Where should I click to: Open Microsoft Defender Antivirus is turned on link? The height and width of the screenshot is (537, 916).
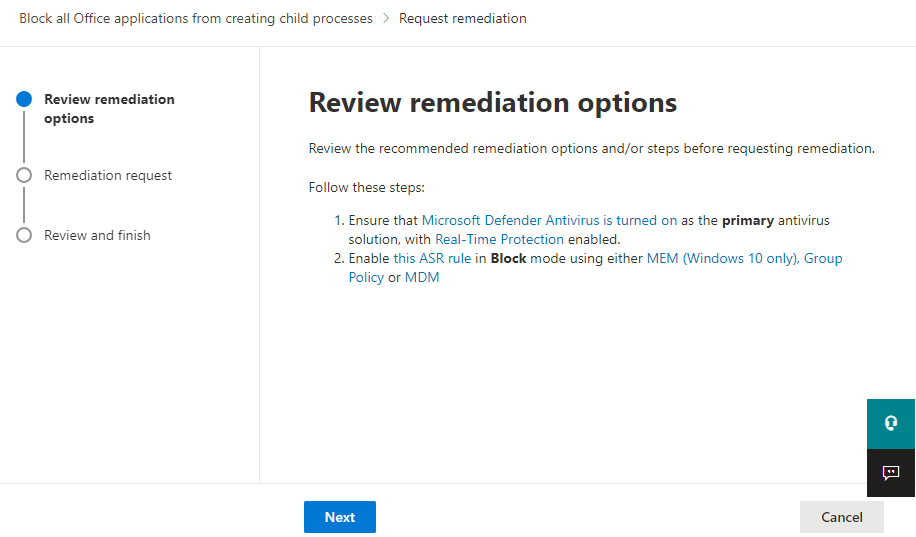point(549,220)
